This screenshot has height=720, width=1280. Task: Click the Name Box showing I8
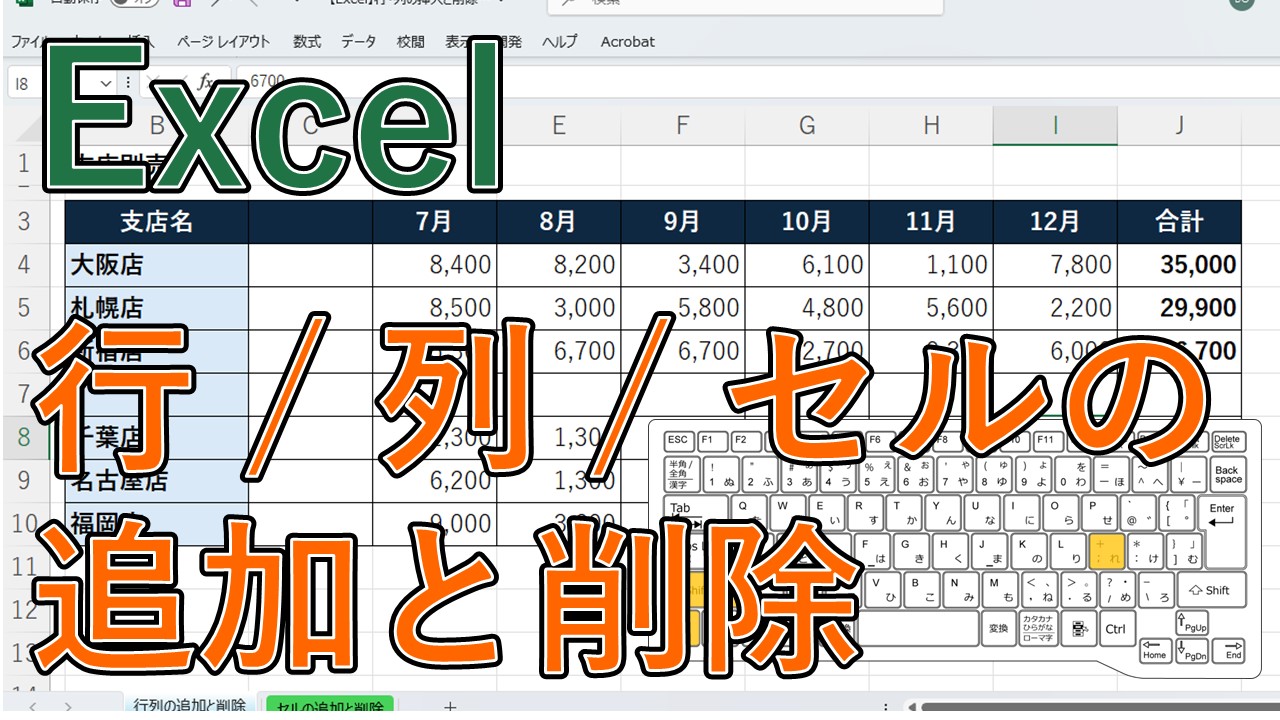[50, 82]
